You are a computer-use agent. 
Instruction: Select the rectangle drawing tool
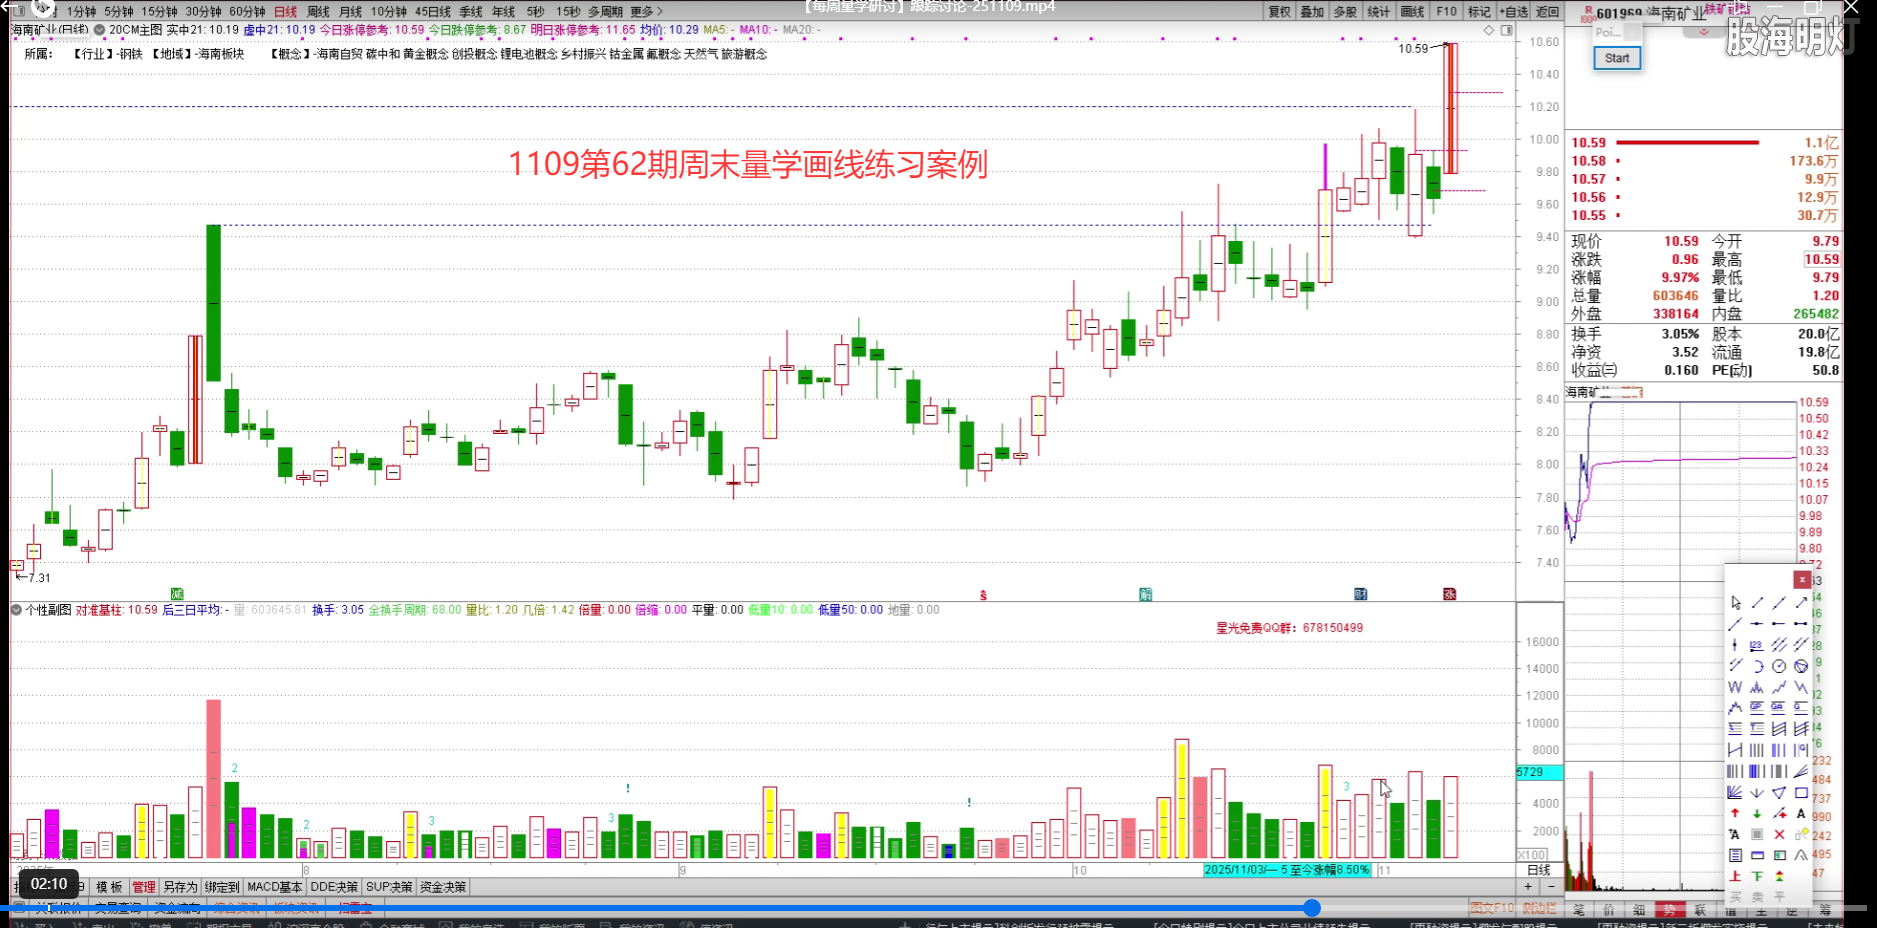1803,792
